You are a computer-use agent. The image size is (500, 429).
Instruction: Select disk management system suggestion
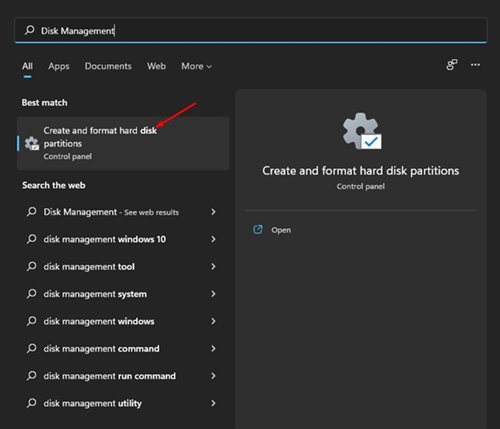(122, 294)
